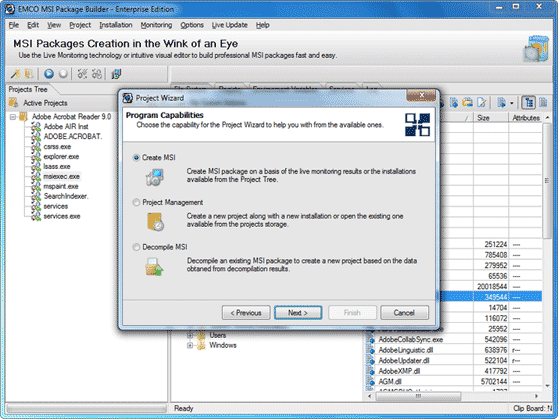The width and height of the screenshot is (558, 419).
Task: Open the View menu
Action: tap(54, 25)
